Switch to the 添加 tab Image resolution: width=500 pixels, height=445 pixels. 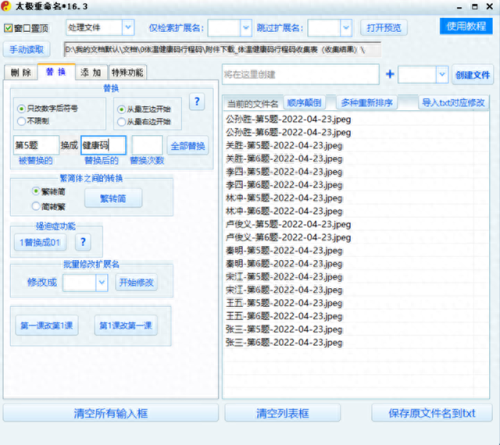click(x=91, y=72)
